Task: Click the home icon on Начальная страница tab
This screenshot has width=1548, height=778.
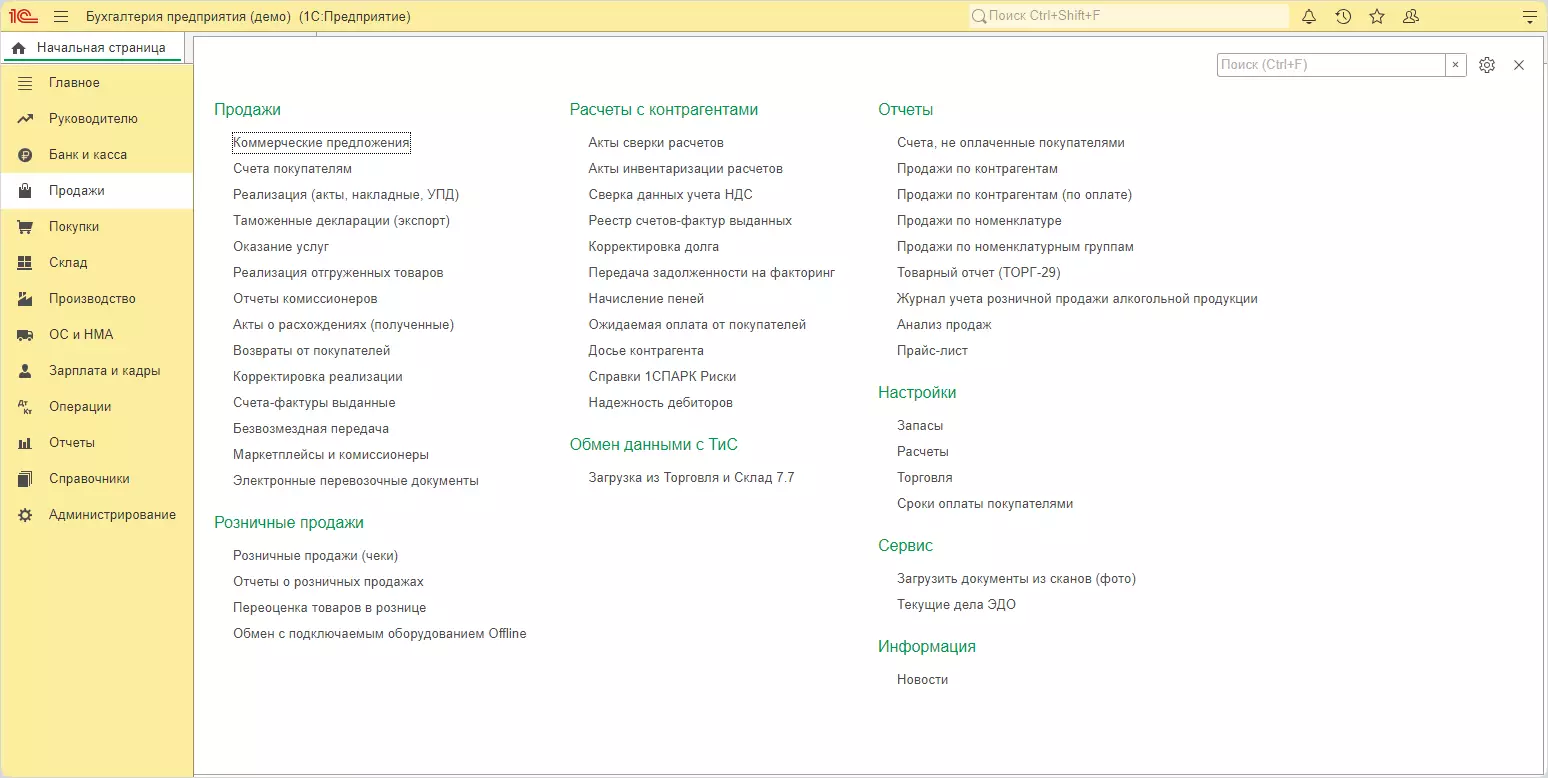Action: pyautogui.click(x=18, y=48)
